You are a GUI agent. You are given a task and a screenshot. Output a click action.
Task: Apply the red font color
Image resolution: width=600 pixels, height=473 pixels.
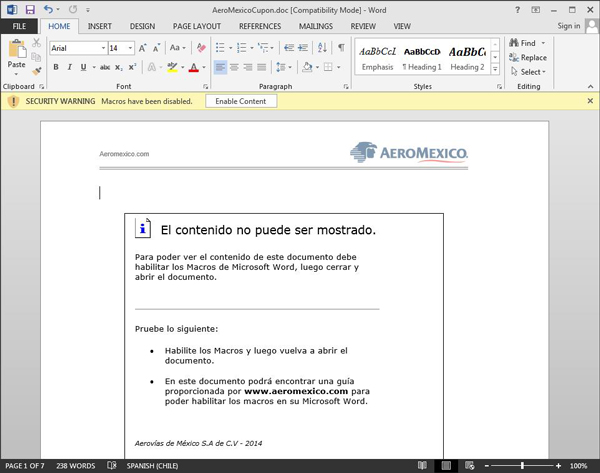(194, 67)
